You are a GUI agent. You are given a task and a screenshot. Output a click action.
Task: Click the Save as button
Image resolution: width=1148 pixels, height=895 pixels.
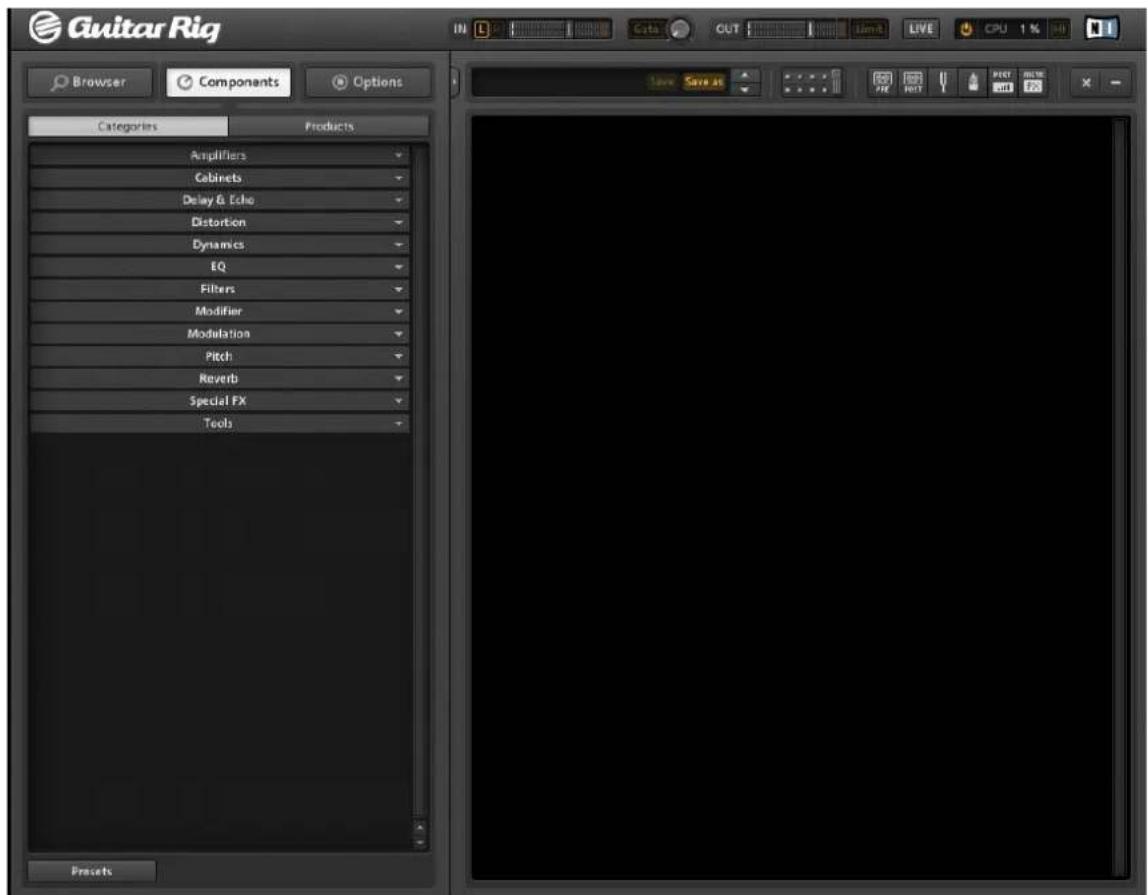(x=704, y=82)
